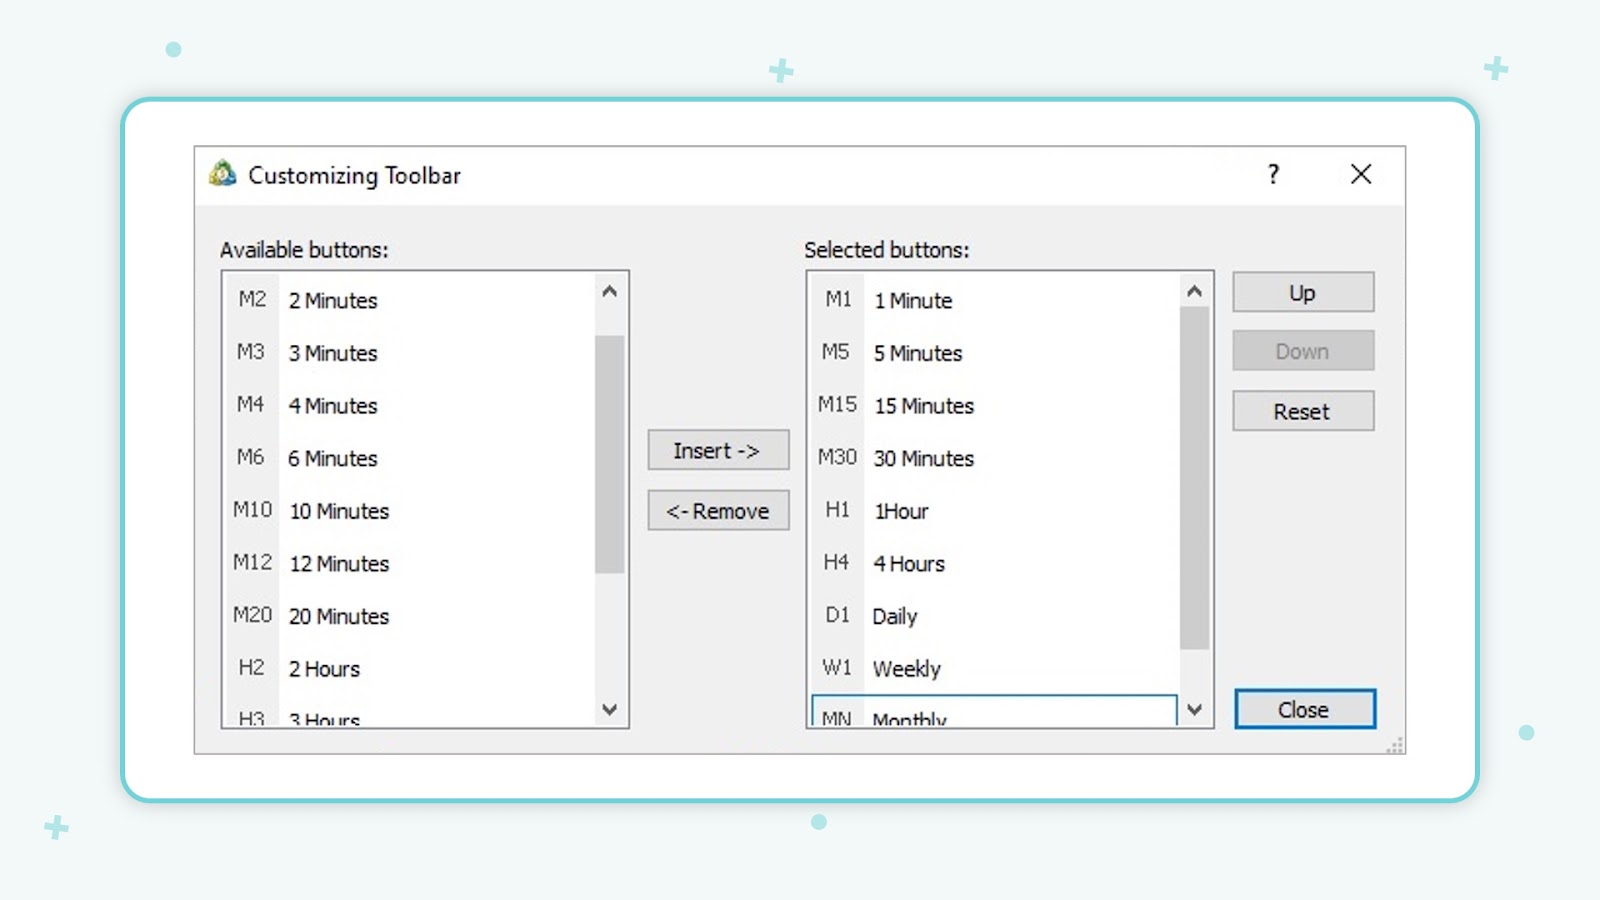Choose M15 15 Minutes in Selected buttons
Image resolution: width=1600 pixels, height=900 pixels.
pos(994,405)
